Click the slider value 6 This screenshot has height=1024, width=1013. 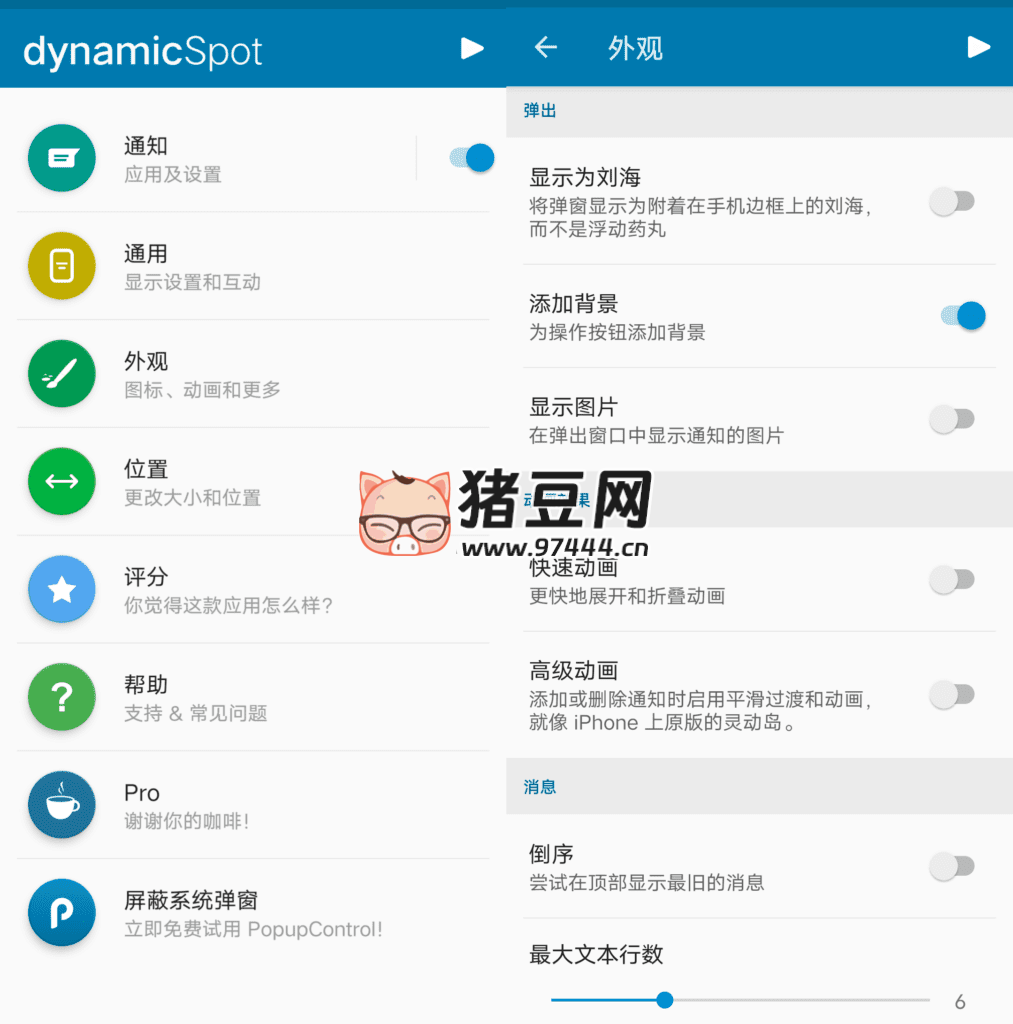coord(960,1001)
